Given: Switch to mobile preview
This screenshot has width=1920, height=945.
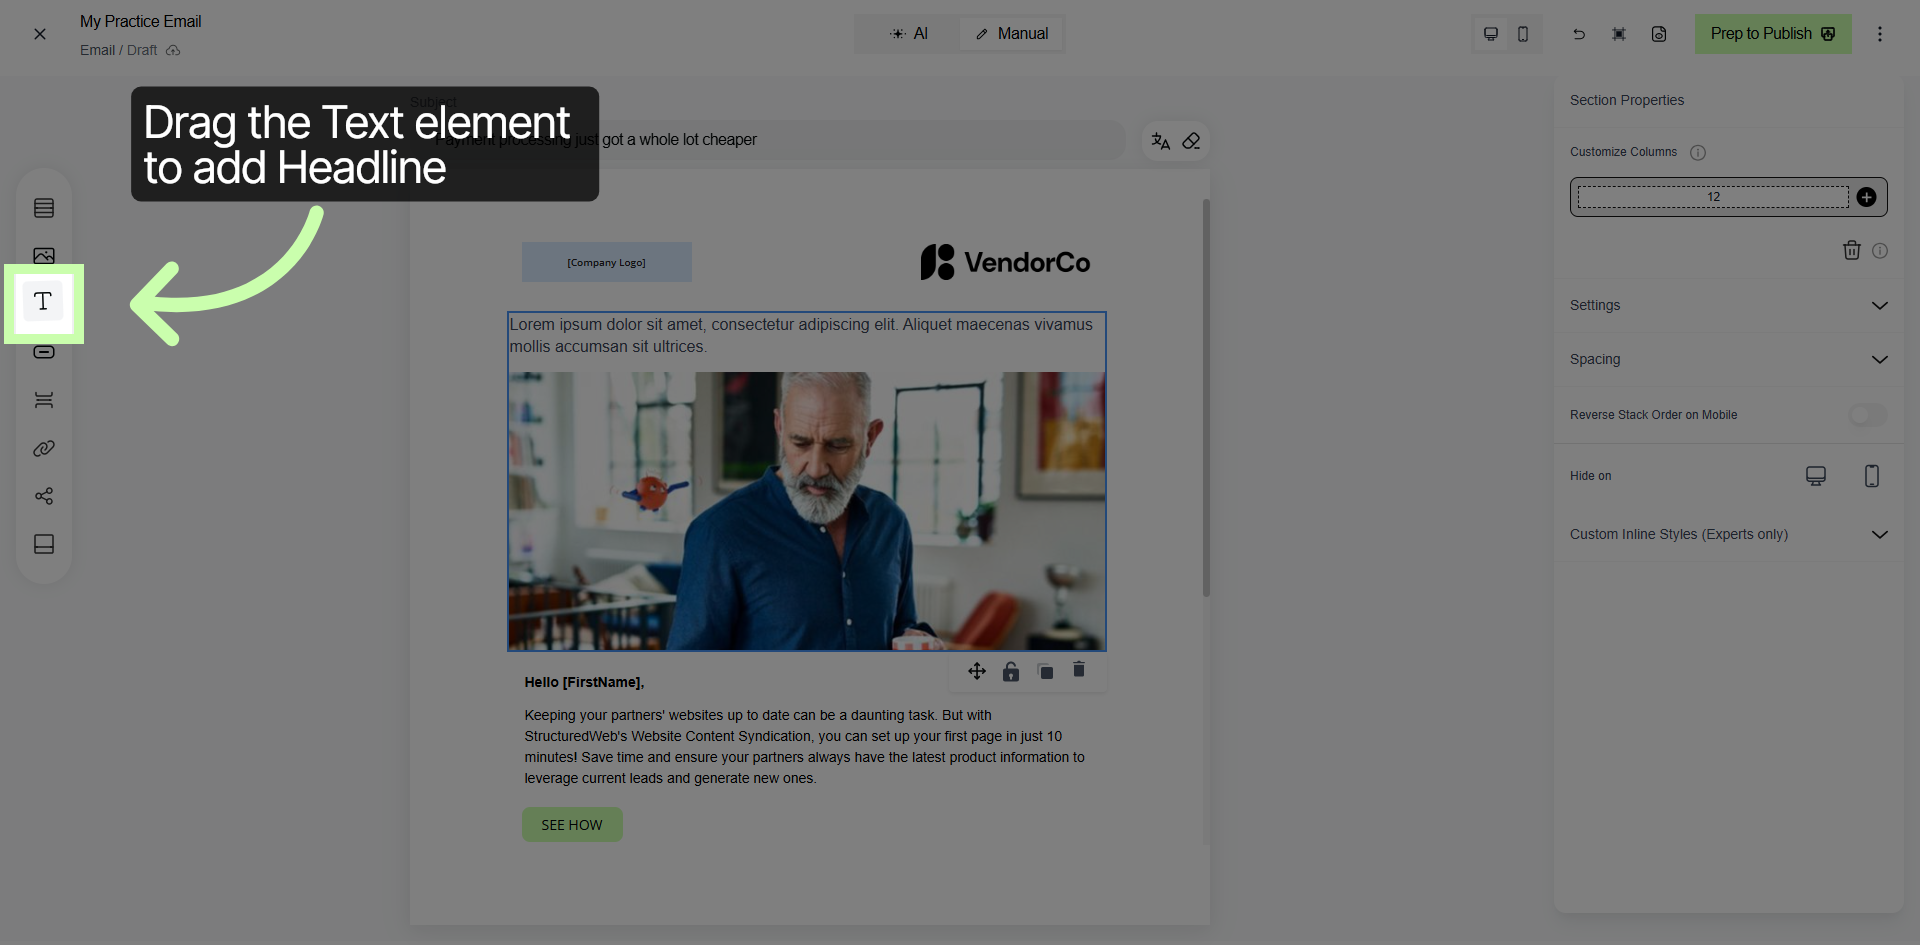Looking at the screenshot, I should click(1523, 34).
